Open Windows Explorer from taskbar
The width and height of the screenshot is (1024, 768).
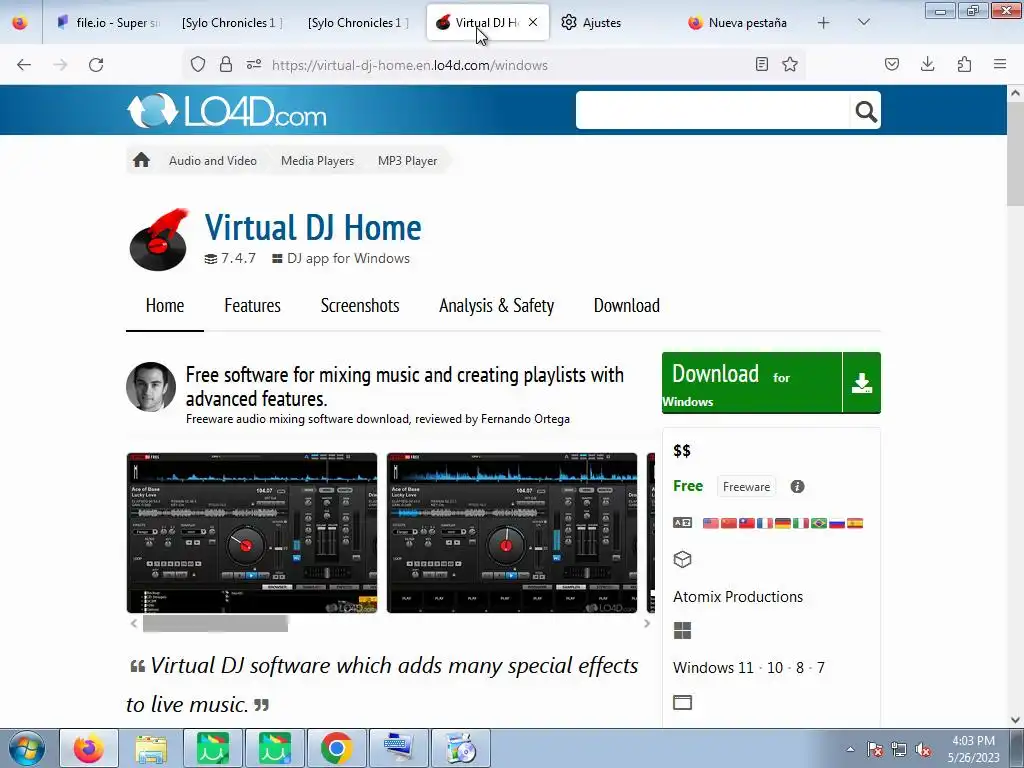151,748
